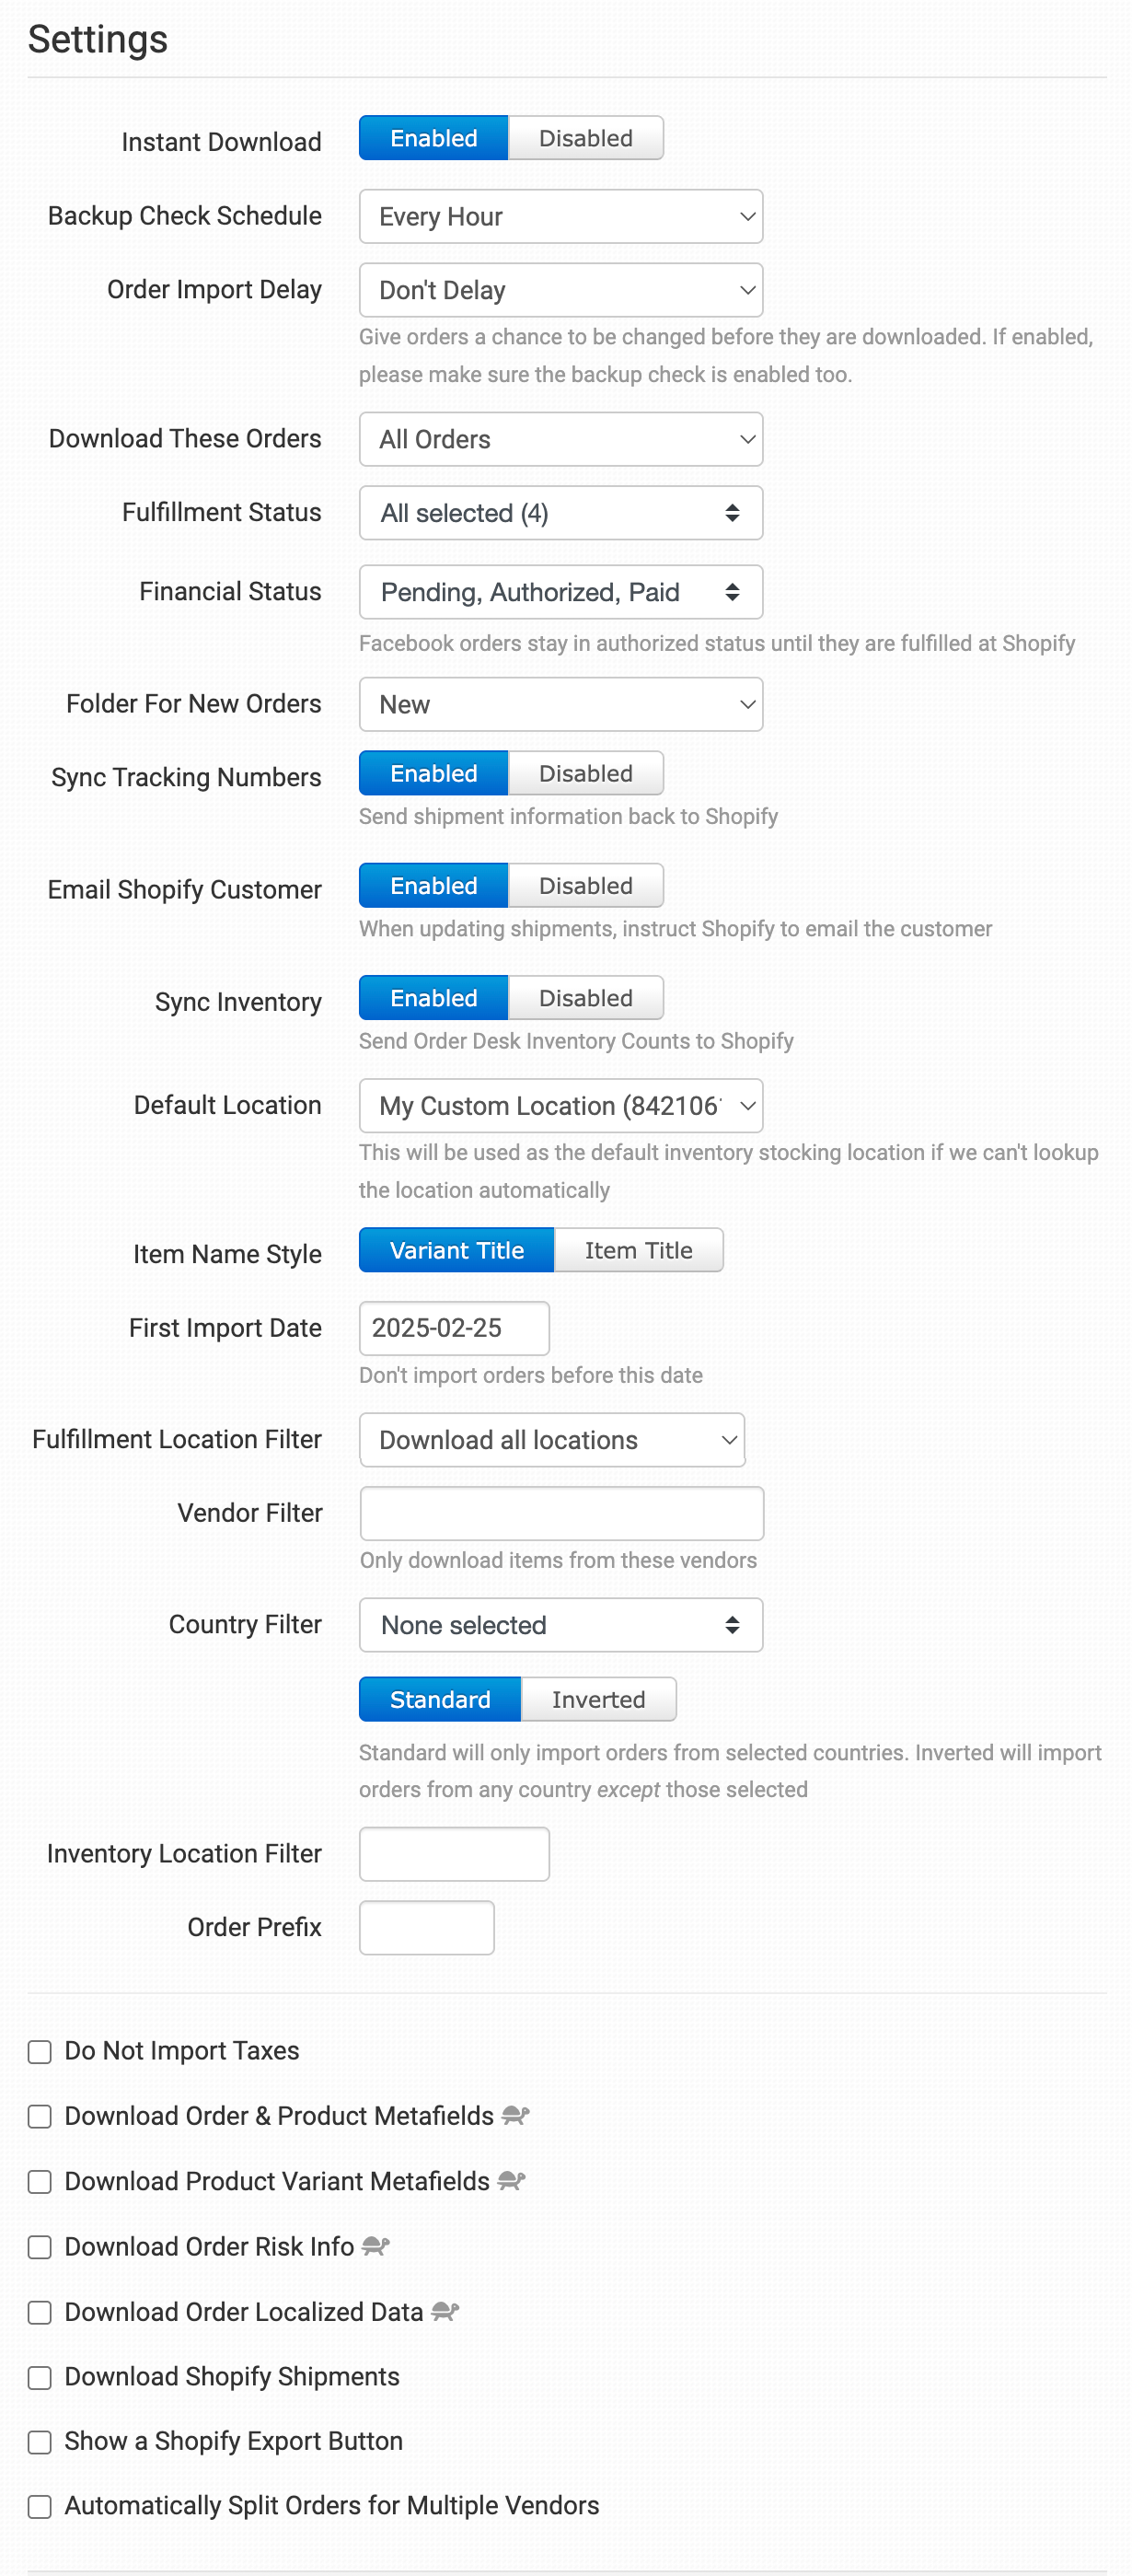Check Download Order Risk Info
This screenshot has height=2576, width=1132.
[39, 2248]
